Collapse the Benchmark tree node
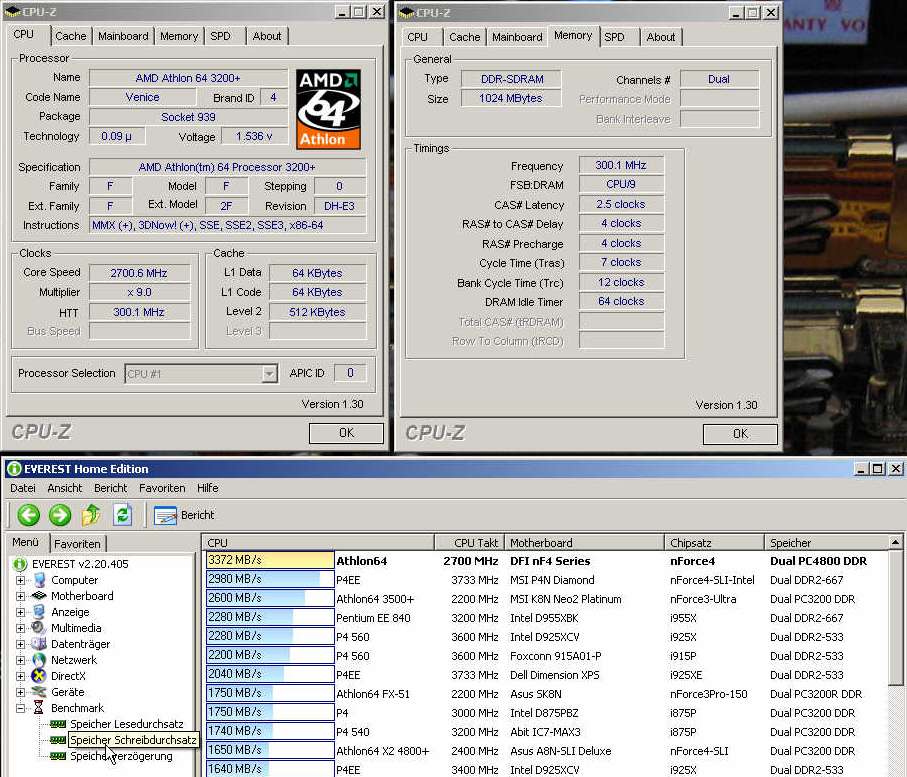907x777 pixels. coord(20,708)
